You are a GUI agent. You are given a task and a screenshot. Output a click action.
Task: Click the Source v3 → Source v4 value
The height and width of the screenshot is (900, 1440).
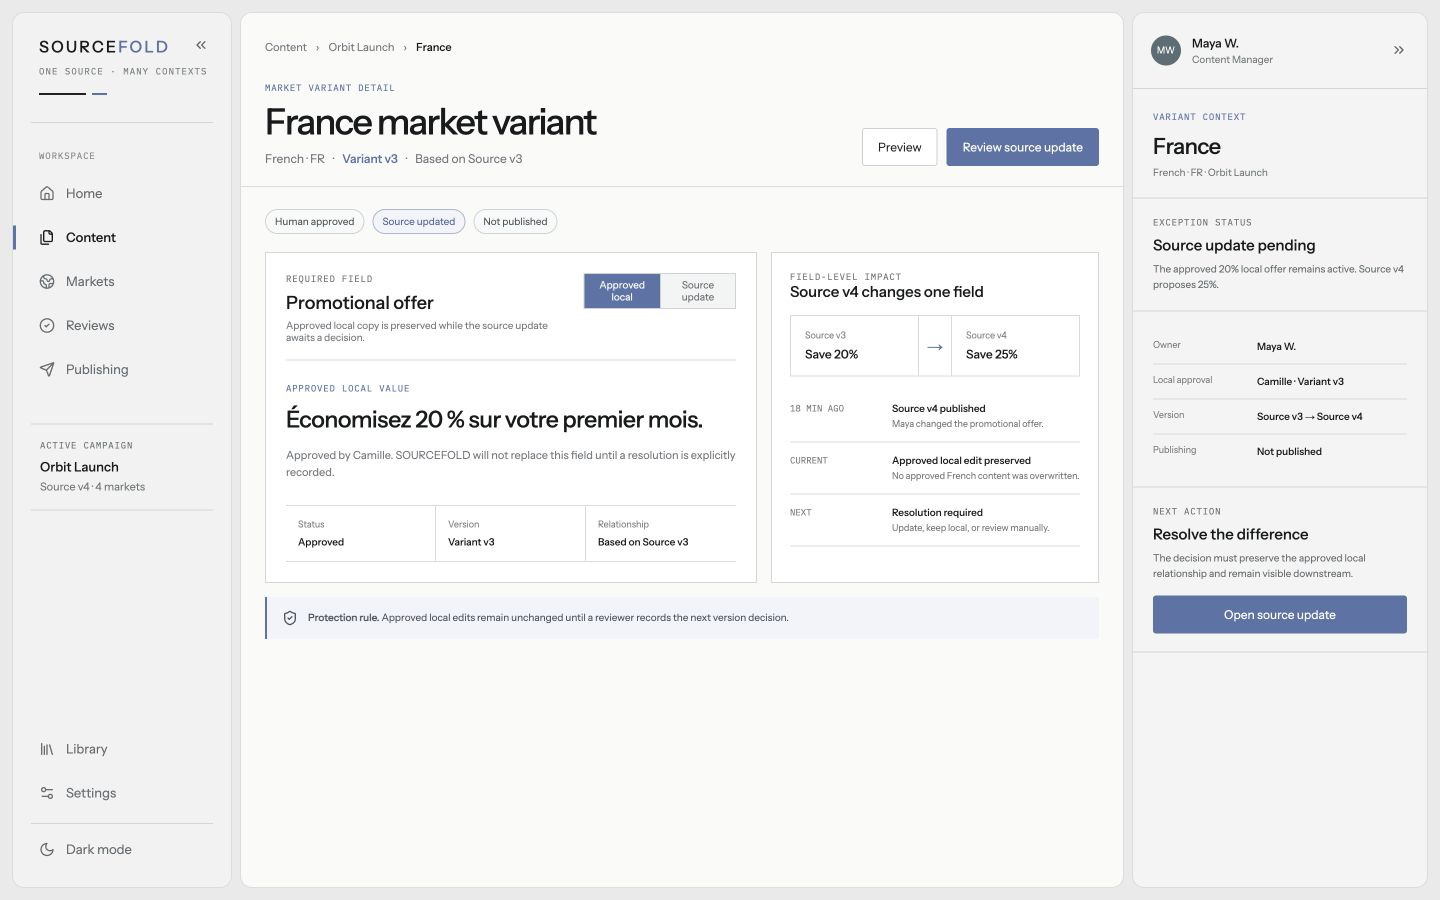(x=1309, y=417)
